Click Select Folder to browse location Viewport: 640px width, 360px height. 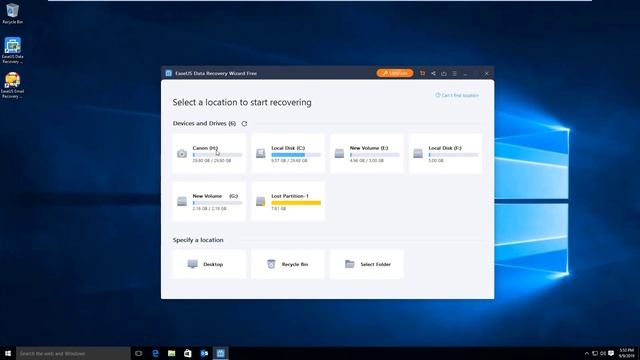click(x=367, y=264)
